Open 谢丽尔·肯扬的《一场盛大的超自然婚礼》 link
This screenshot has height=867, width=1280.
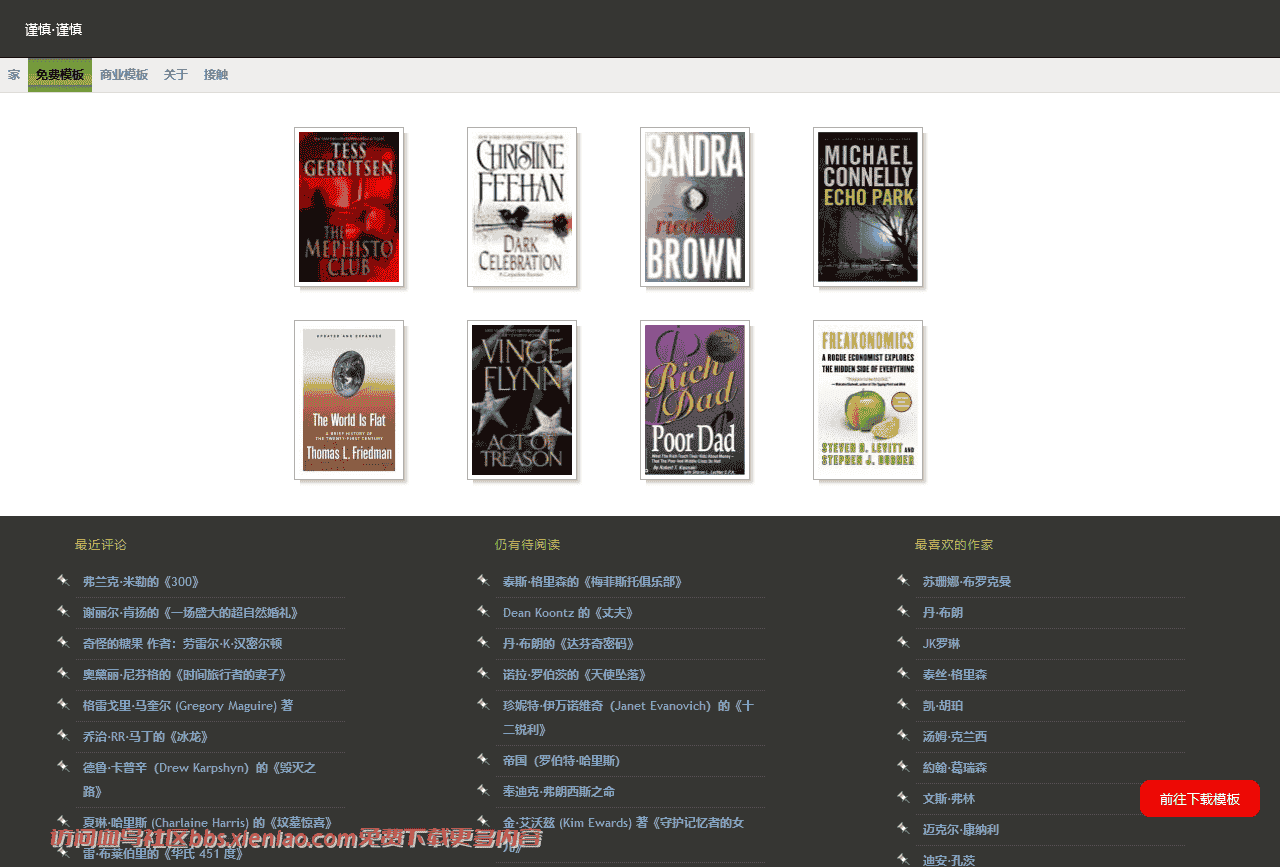coord(191,613)
